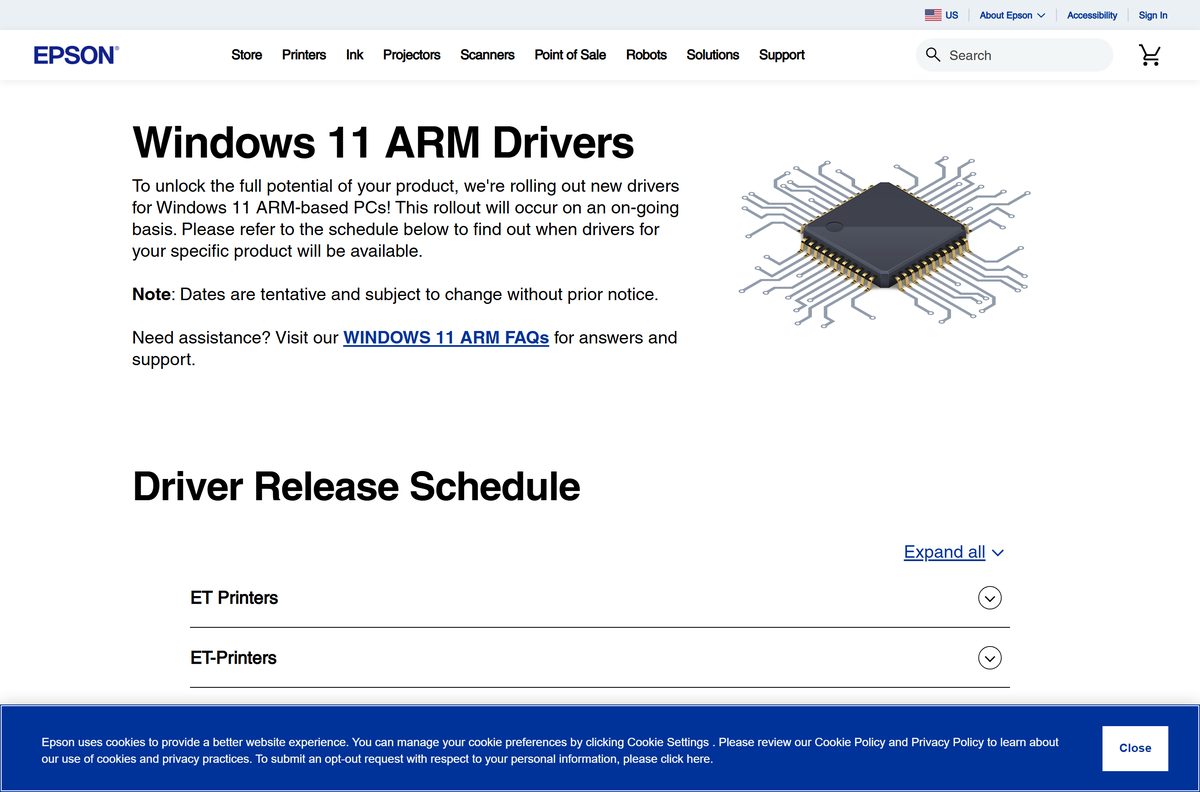Screen dimensions: 1200x792
Task: Close the cookie notice banner
Action: coord(1135,748)
